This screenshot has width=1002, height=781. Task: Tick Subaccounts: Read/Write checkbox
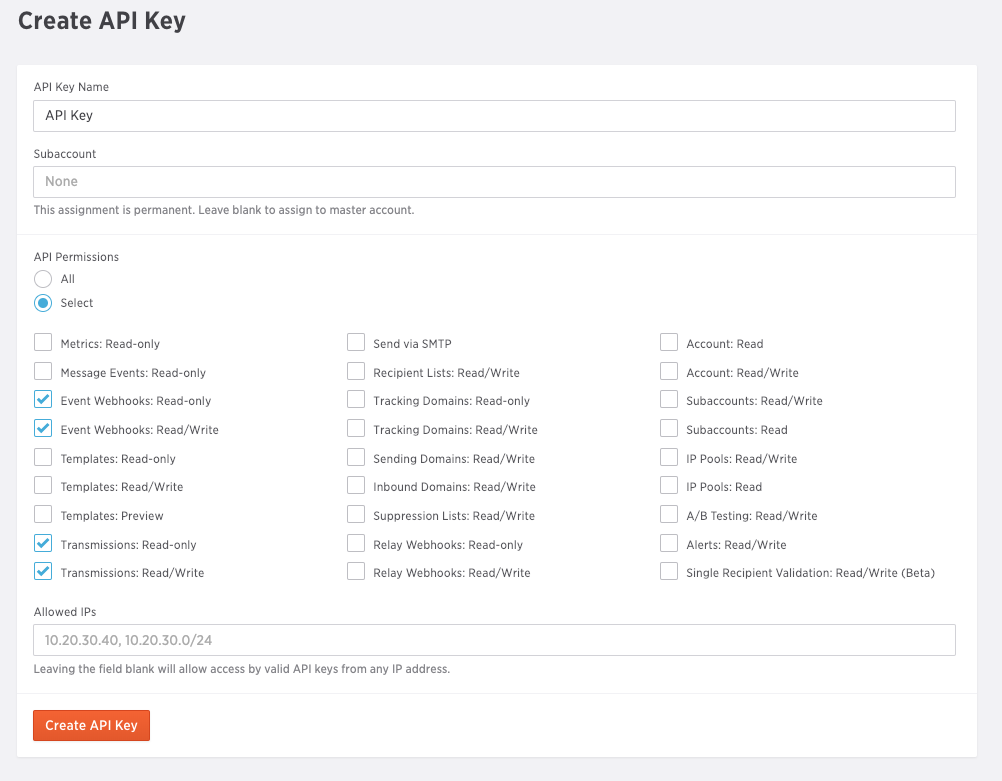click(x=669, y=399)
